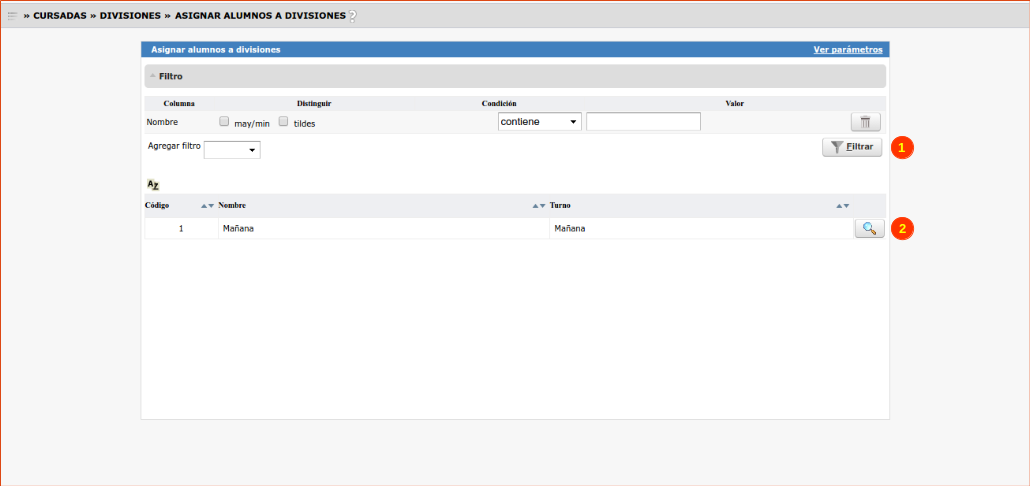Sort Turno column ascending with up arrow
Viewport: 1030px width, 486px height.
pyautogui.click(x=838, y=205)
